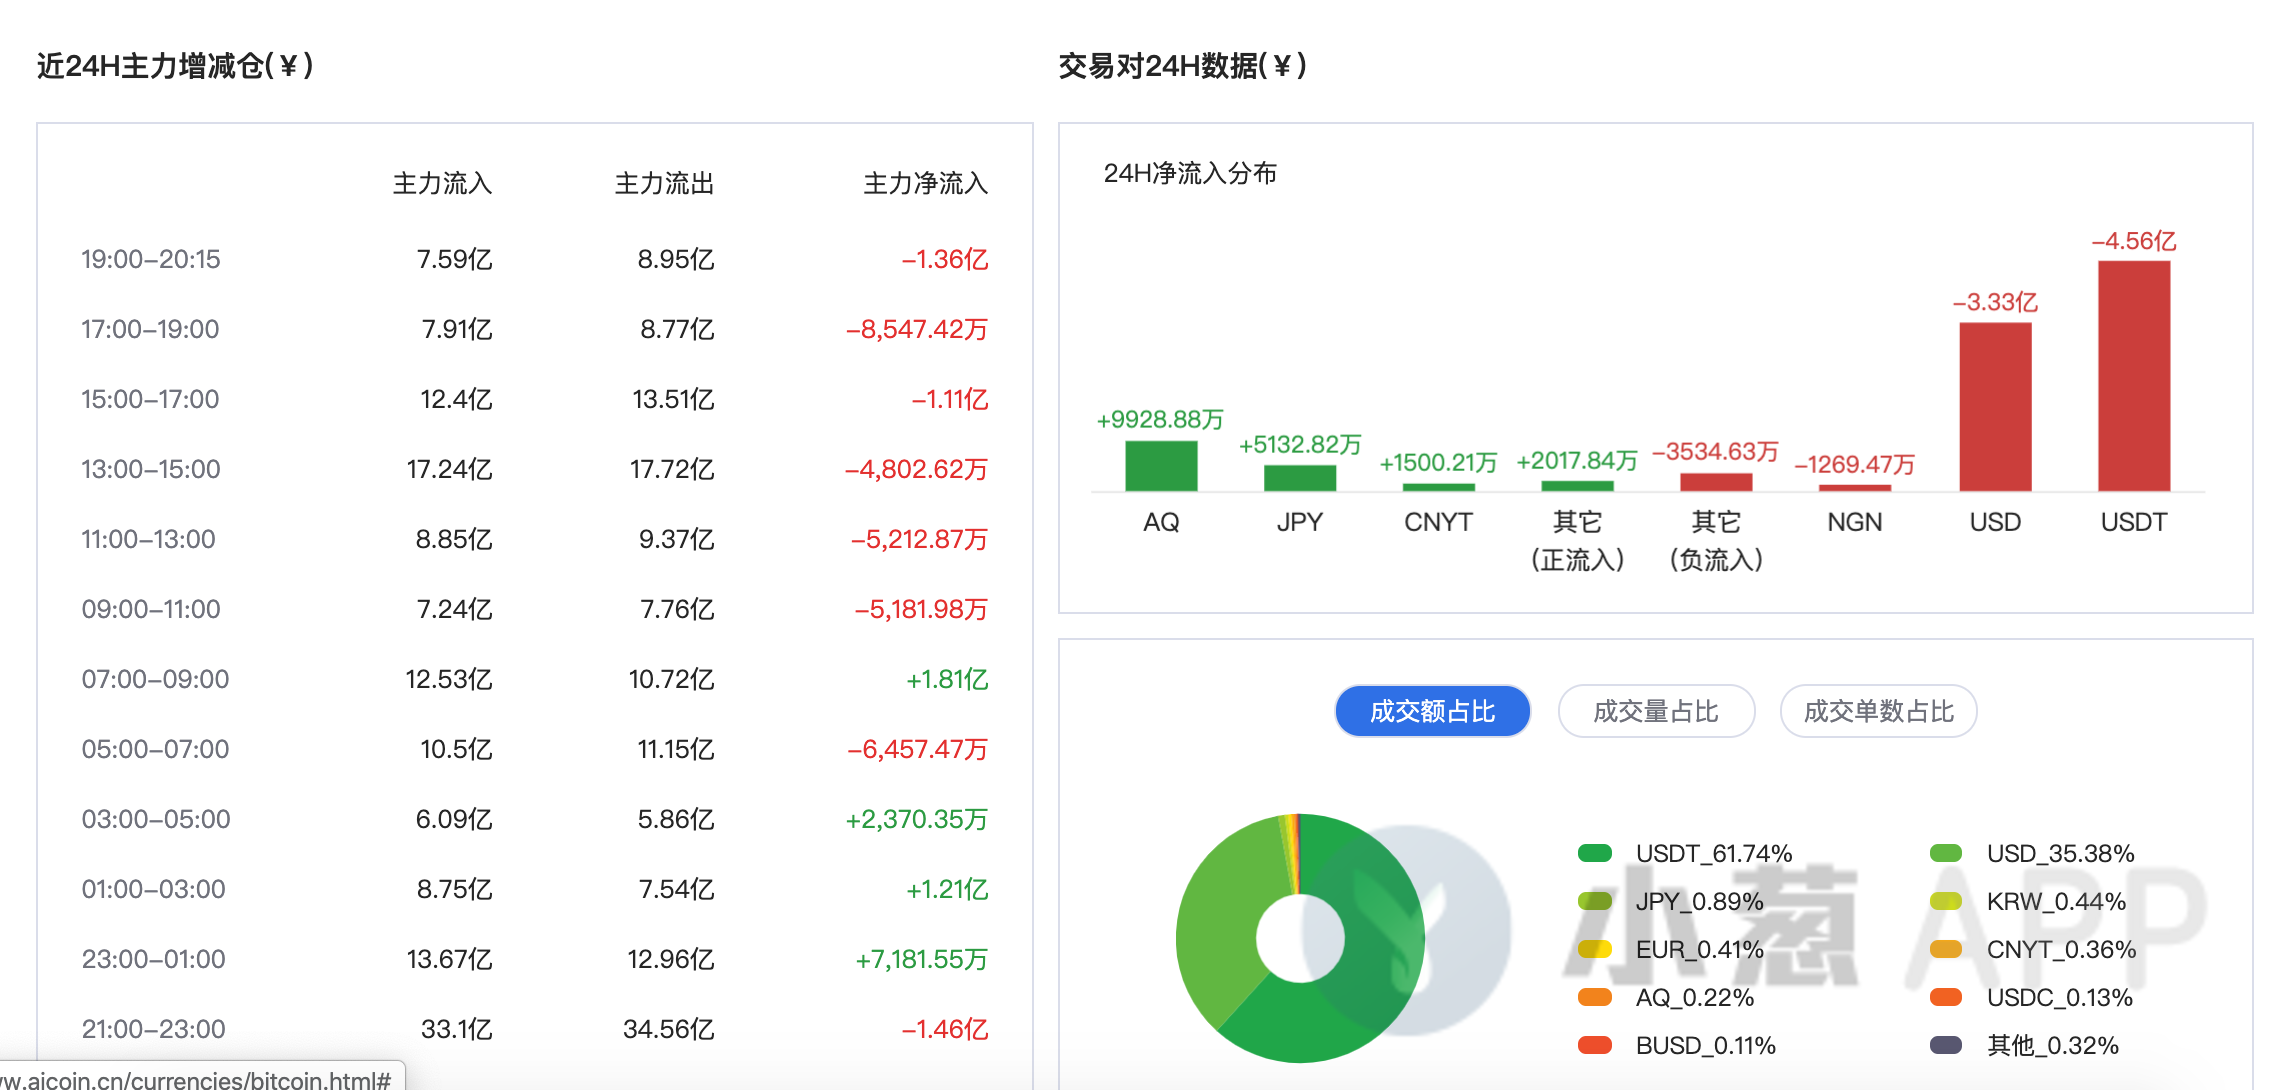2282x1090 pixels.
Task: Select the 23:00–01:00 time row label
Action: pyautogui.click(x=153, y=959)
